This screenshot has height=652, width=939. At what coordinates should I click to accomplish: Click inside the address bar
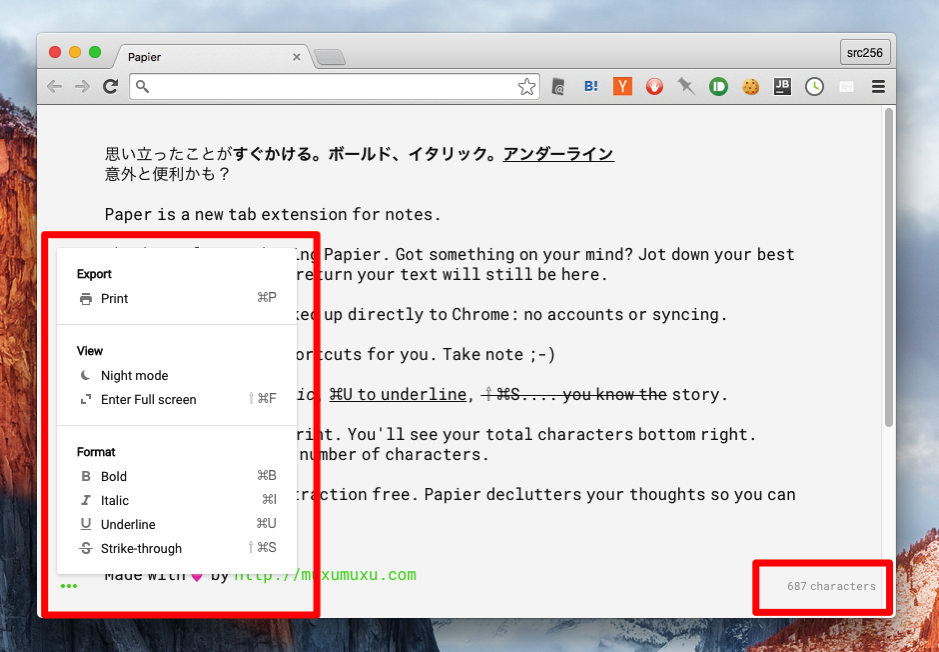point(334,87)
